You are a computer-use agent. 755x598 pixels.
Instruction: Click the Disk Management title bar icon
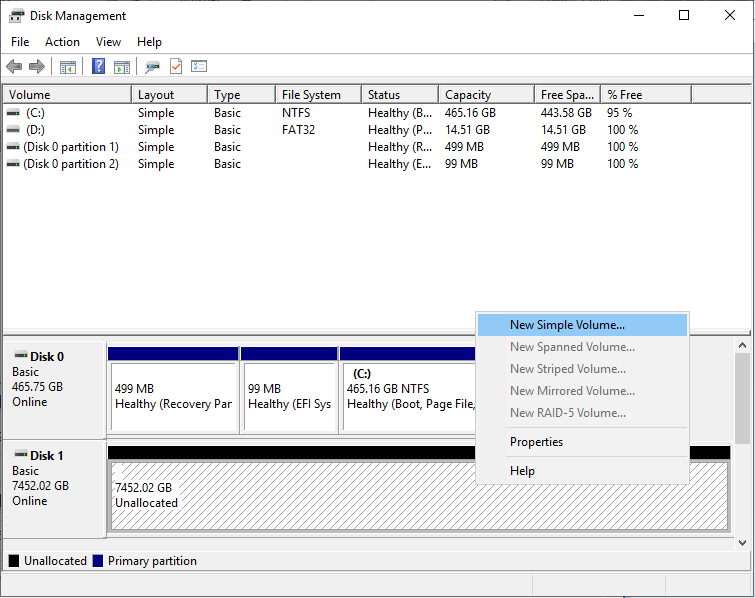[16, 16]
